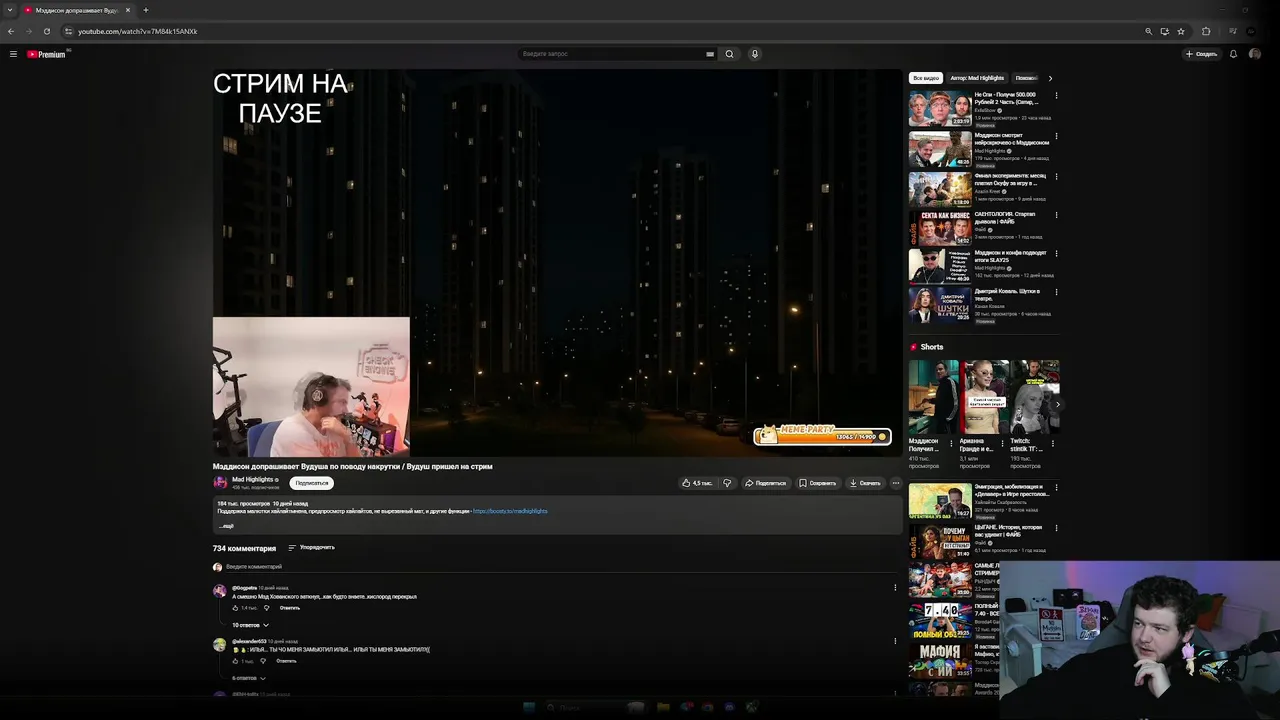Open YouTube notifications bell

coord(1233,54)
